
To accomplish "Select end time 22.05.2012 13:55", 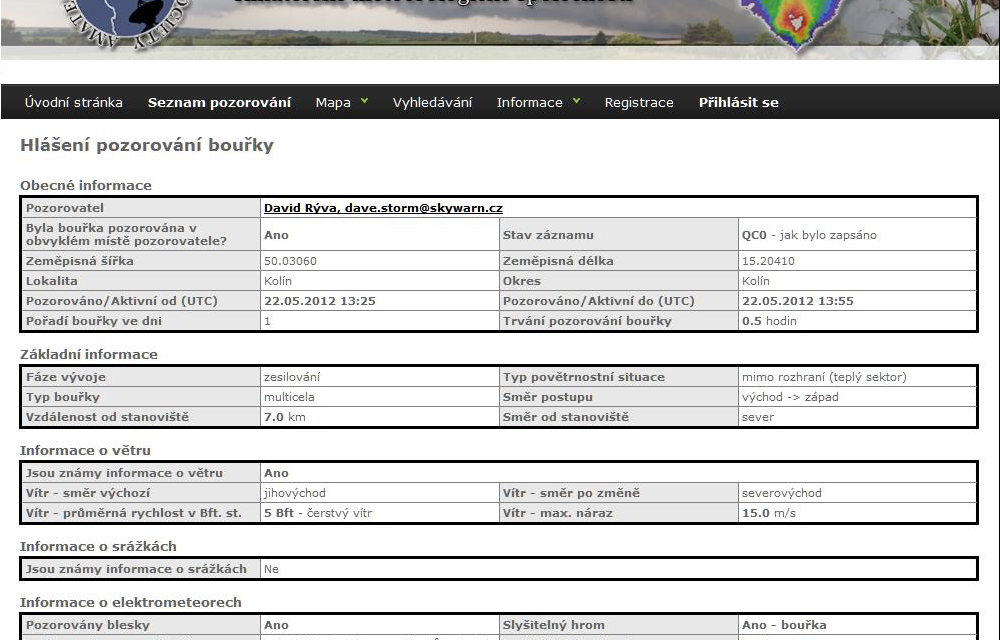I will pos(797,301).
